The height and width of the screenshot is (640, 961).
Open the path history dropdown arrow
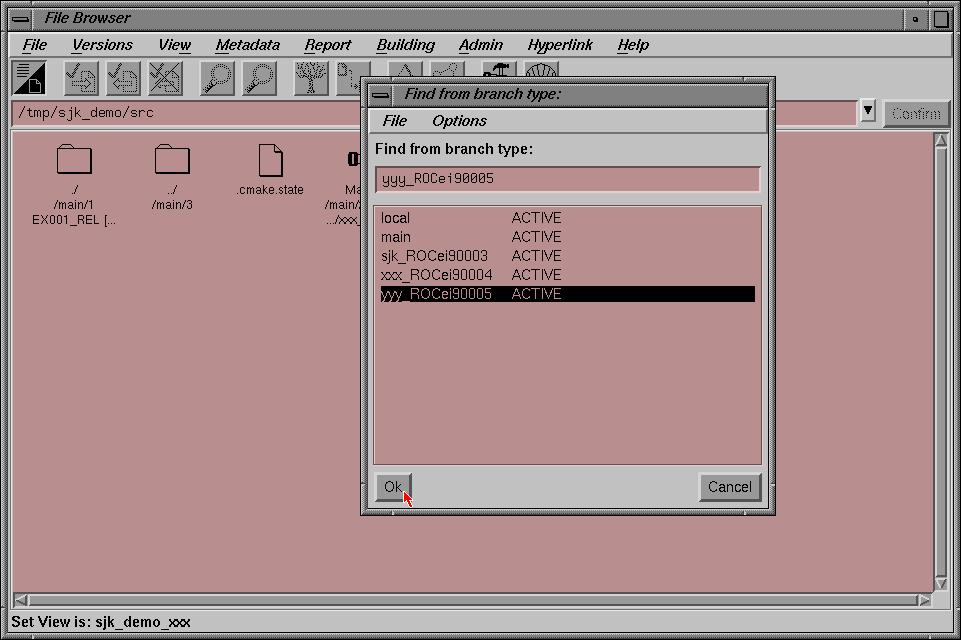click(x=867, y=112)
